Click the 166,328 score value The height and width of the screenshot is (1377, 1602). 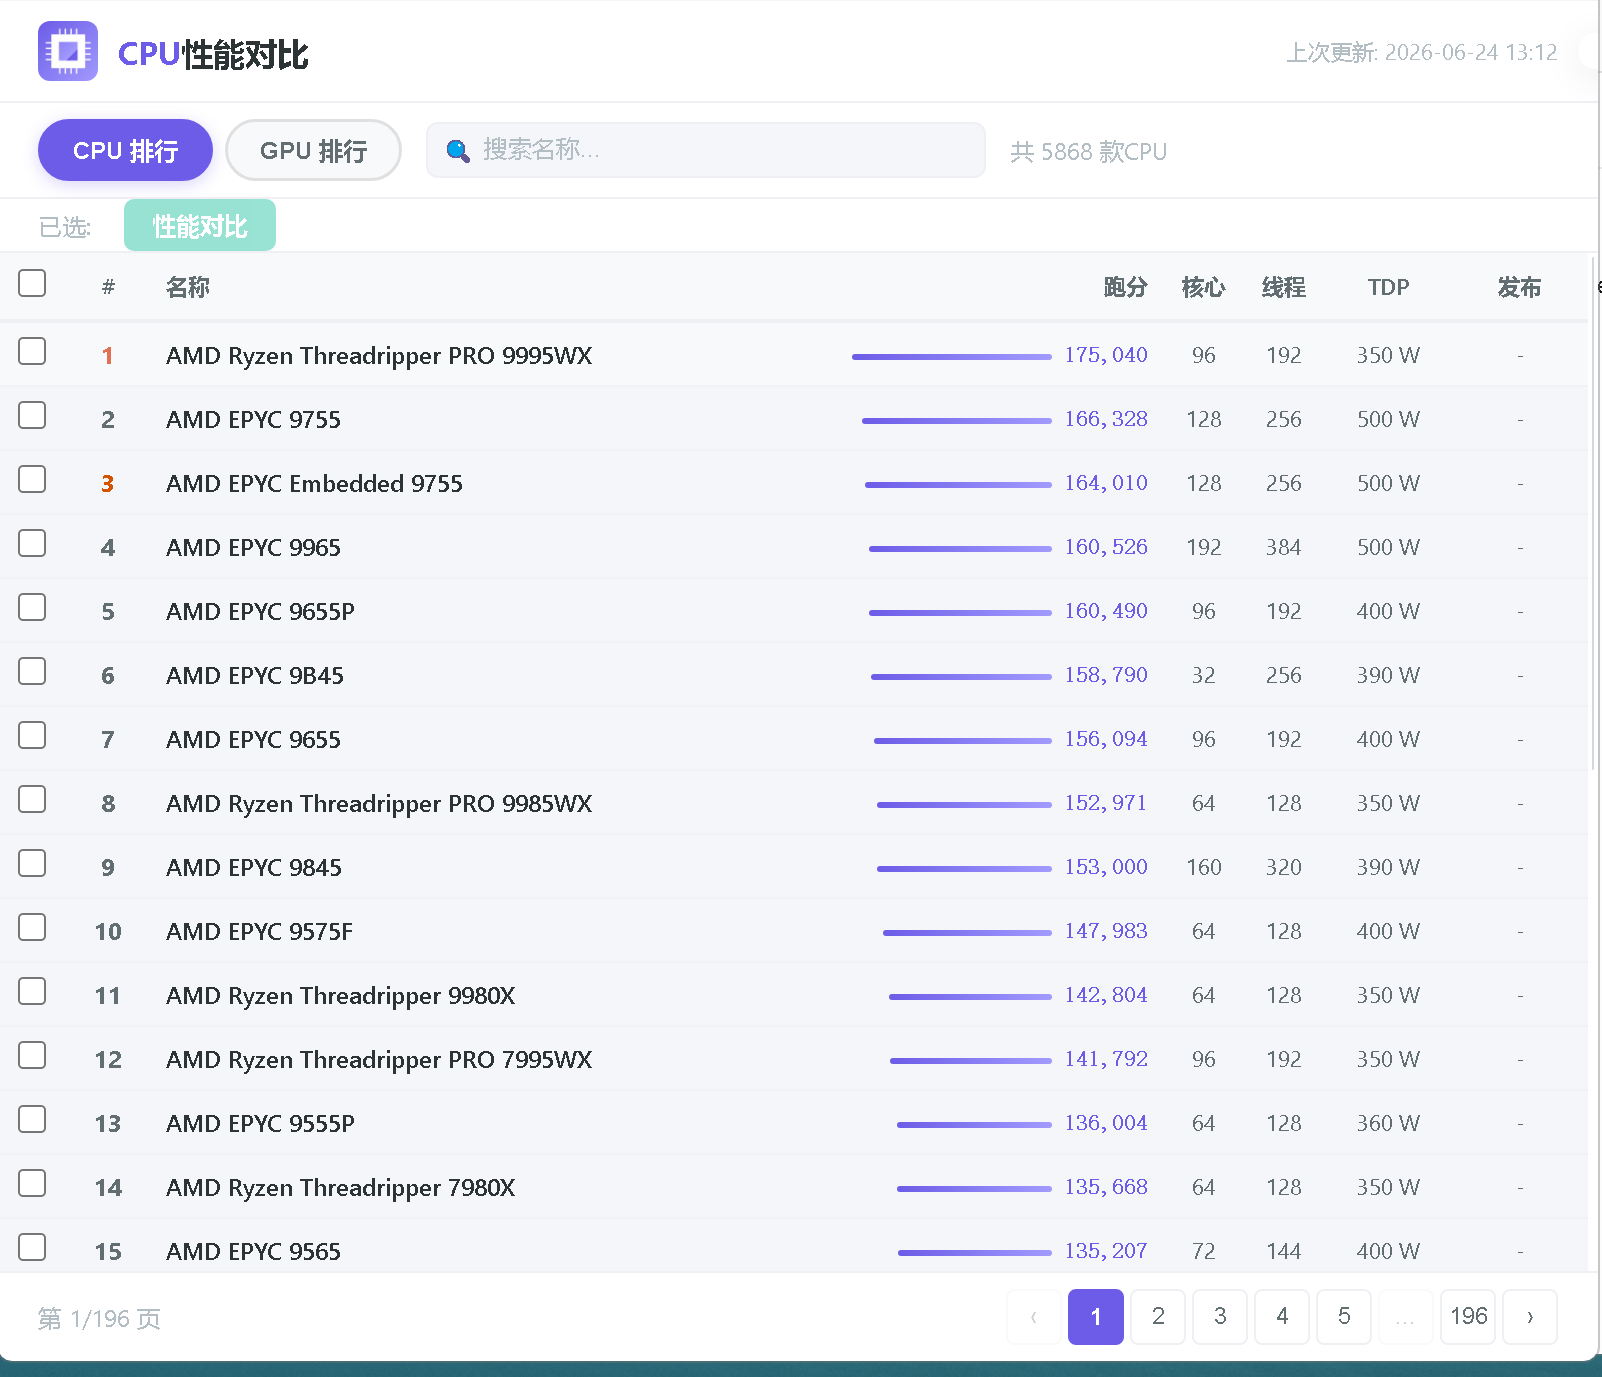tap(1106, 419)
